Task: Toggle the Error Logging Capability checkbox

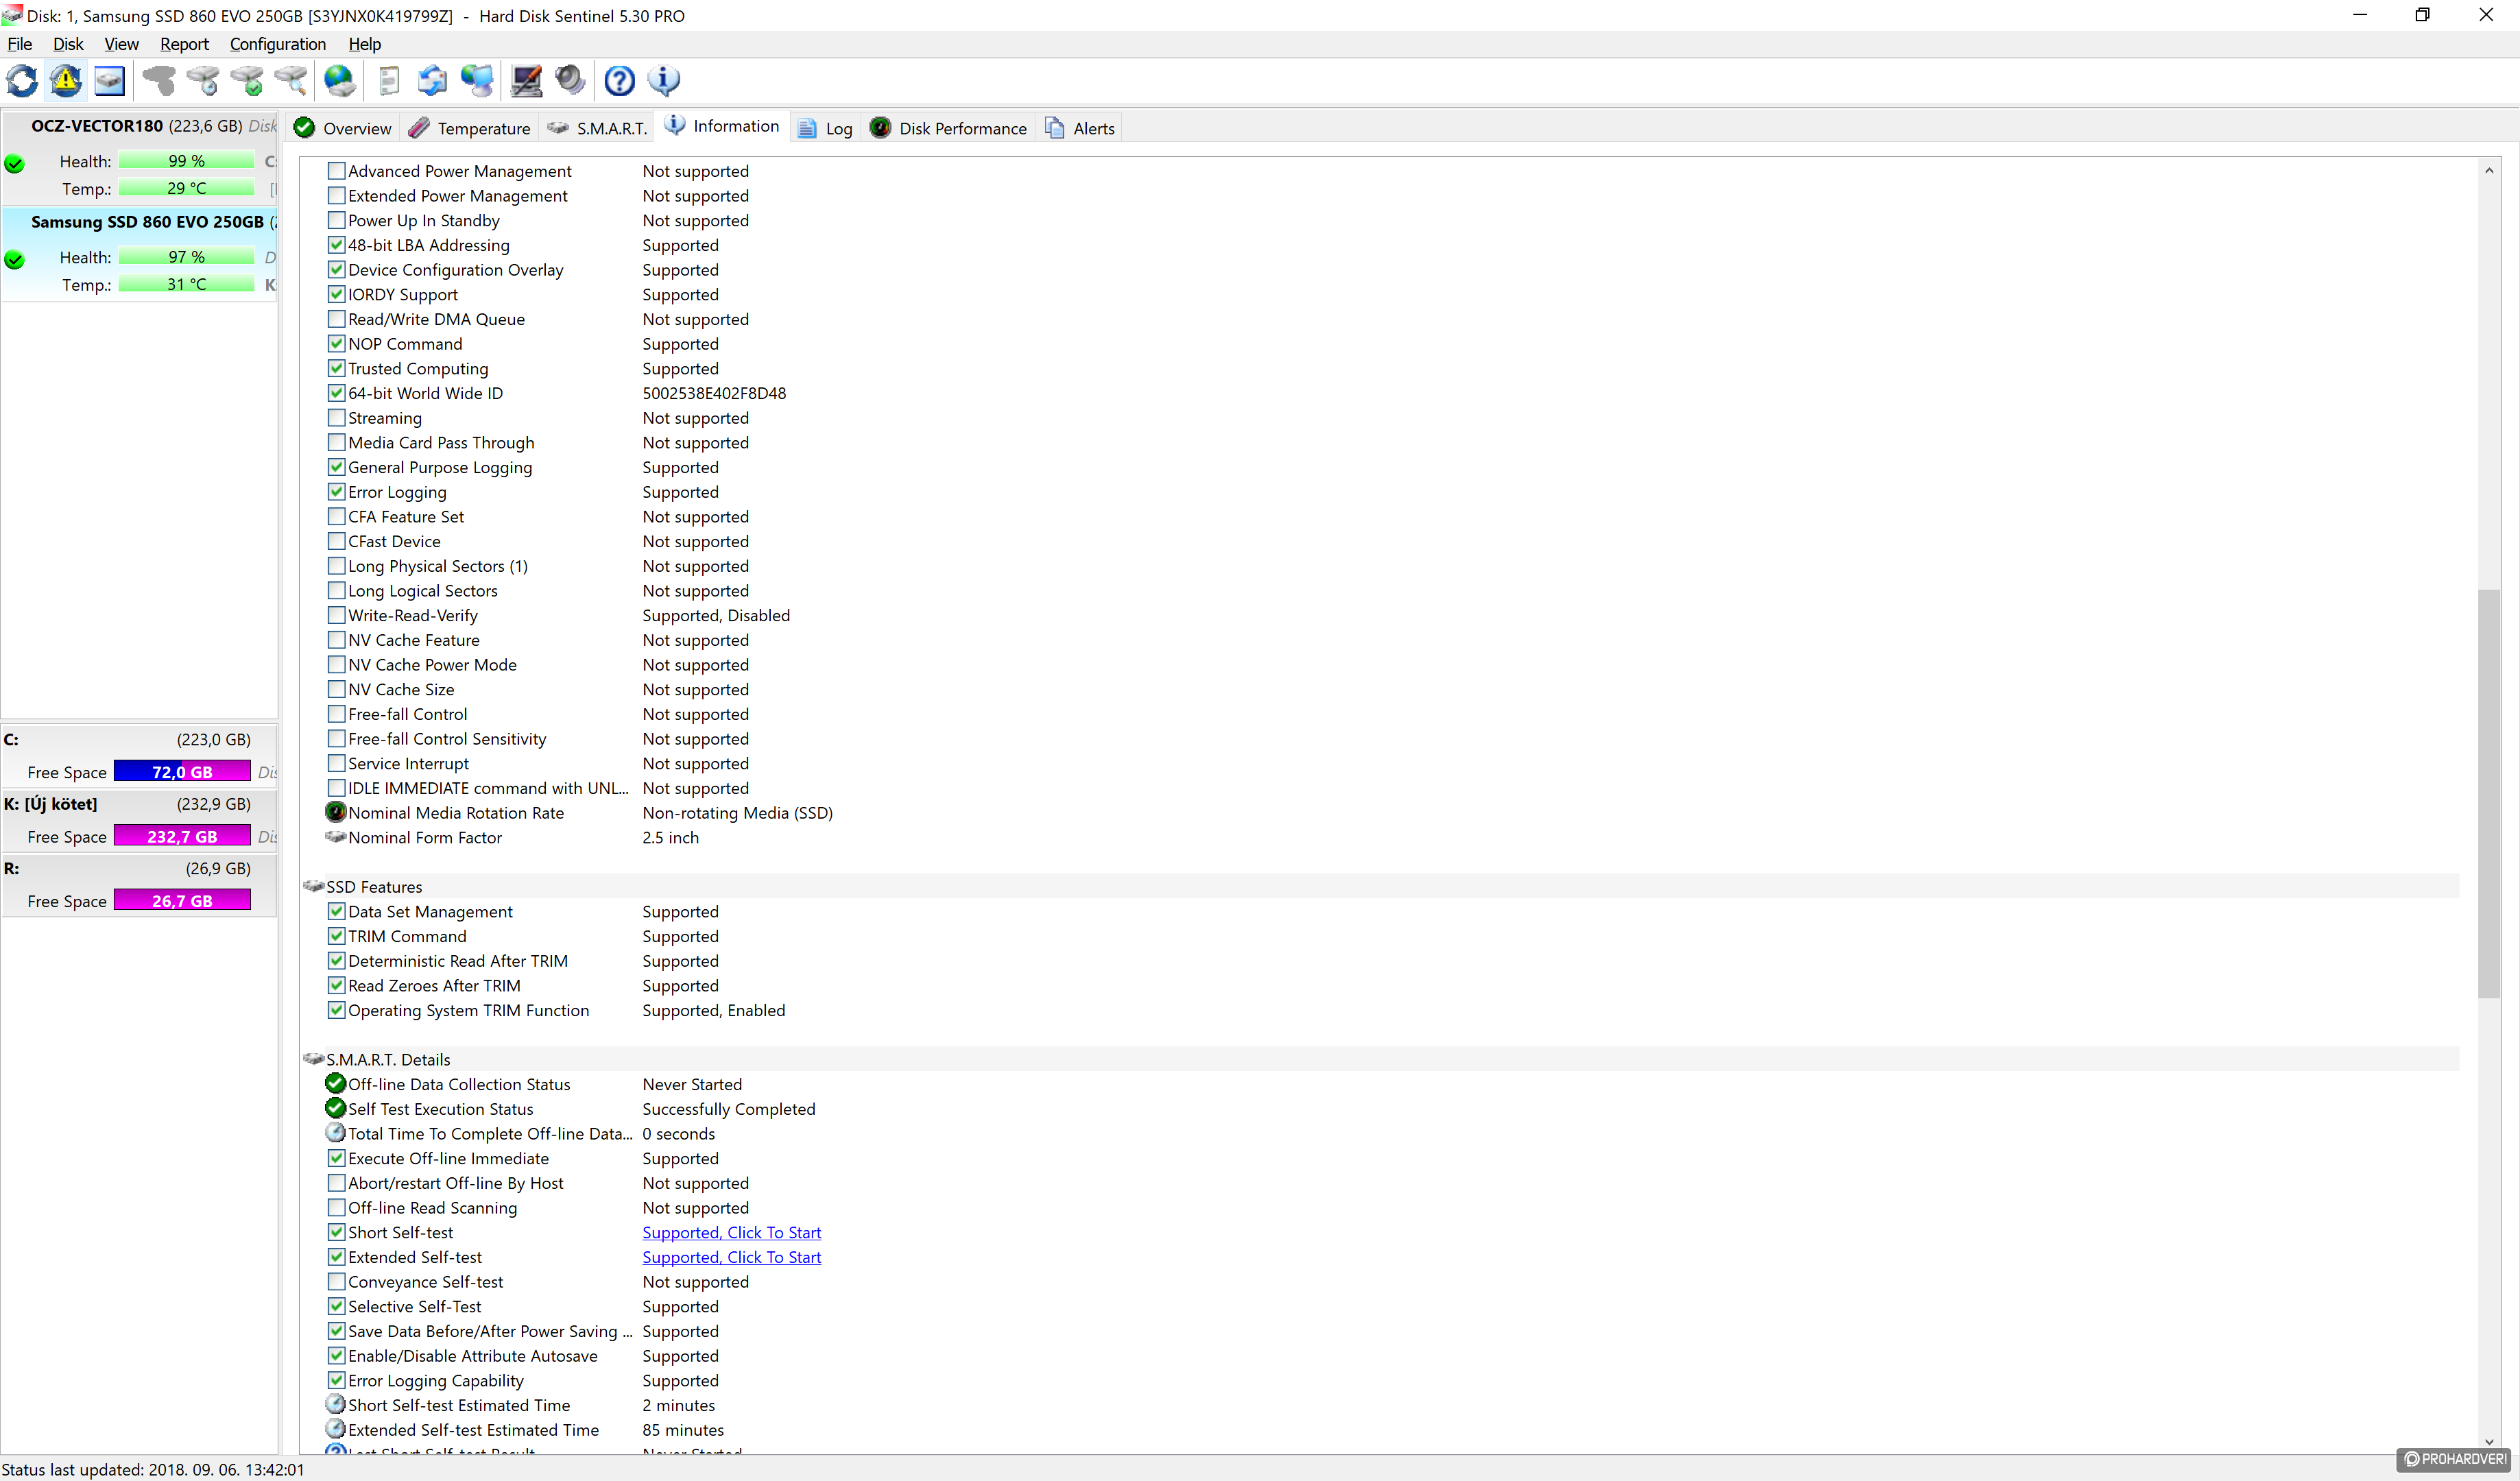Action: (337, 1380)
